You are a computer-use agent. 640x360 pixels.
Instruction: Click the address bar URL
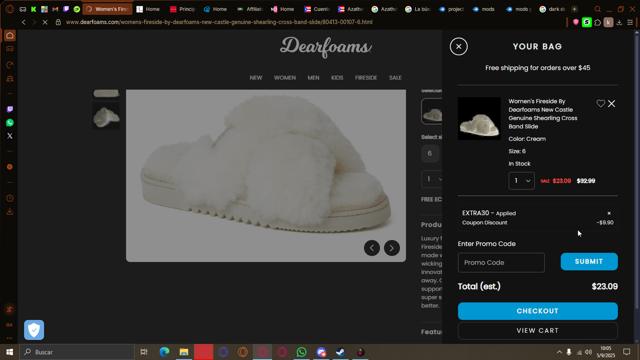coord(219,22)
